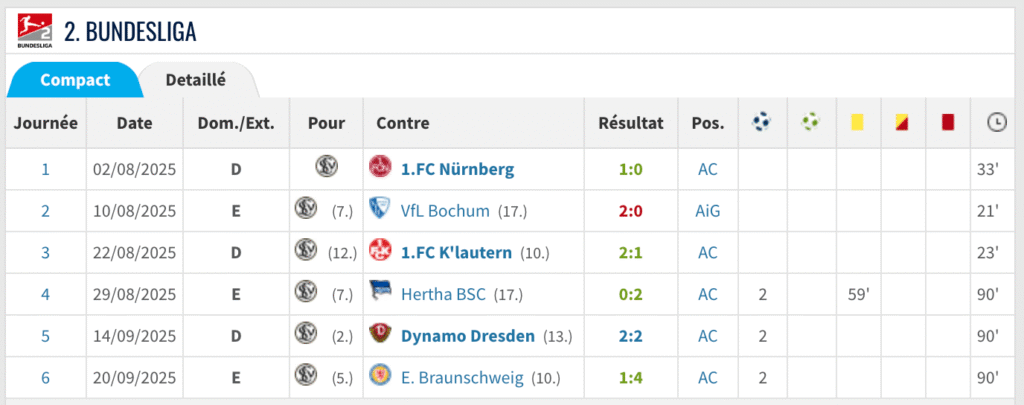This screenshot has width=1024, height=405.
Task: Open the 1.FC Nürnberg team link
Action: point(457,169)
